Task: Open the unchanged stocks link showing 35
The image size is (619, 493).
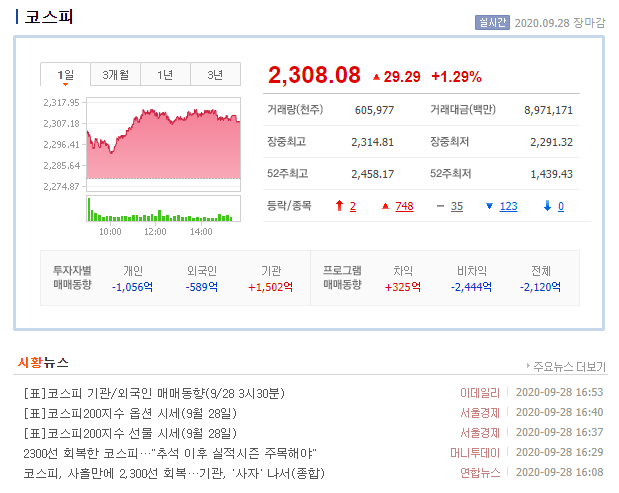Action: (x=457, y=206)
